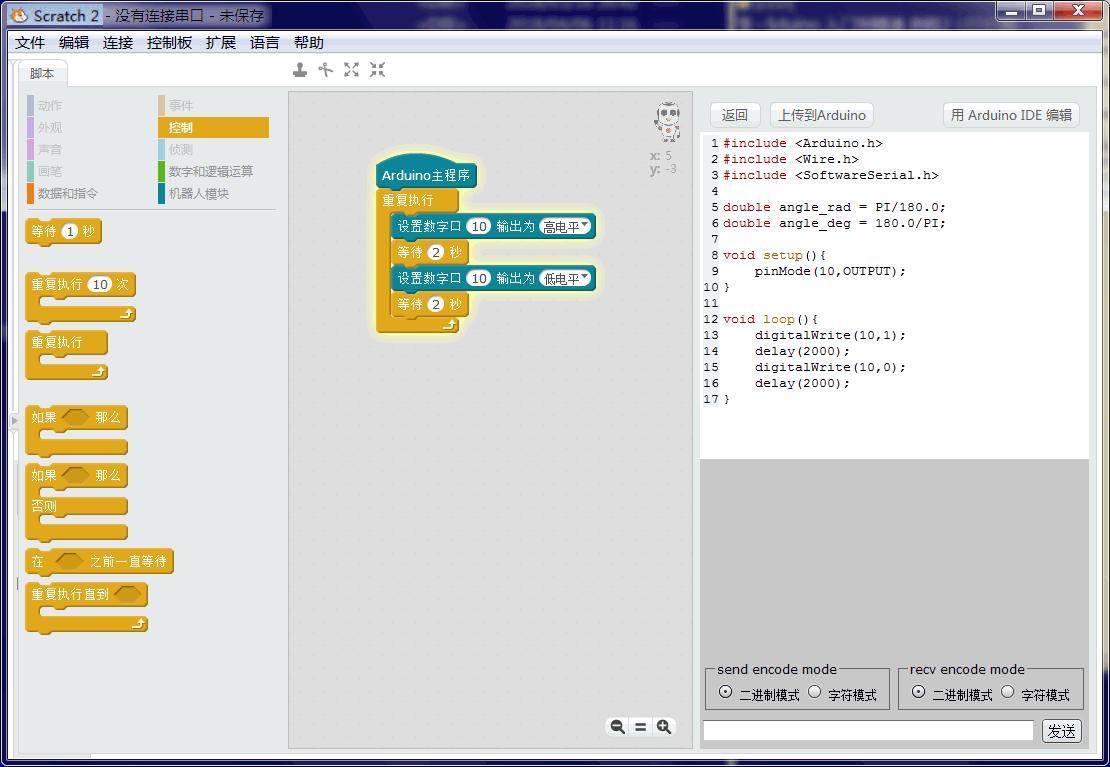Image resolution: width=1110 pixels, height=767 pixels.
Task: Select the stamp duplicate tool
Action: pos(300,69)
